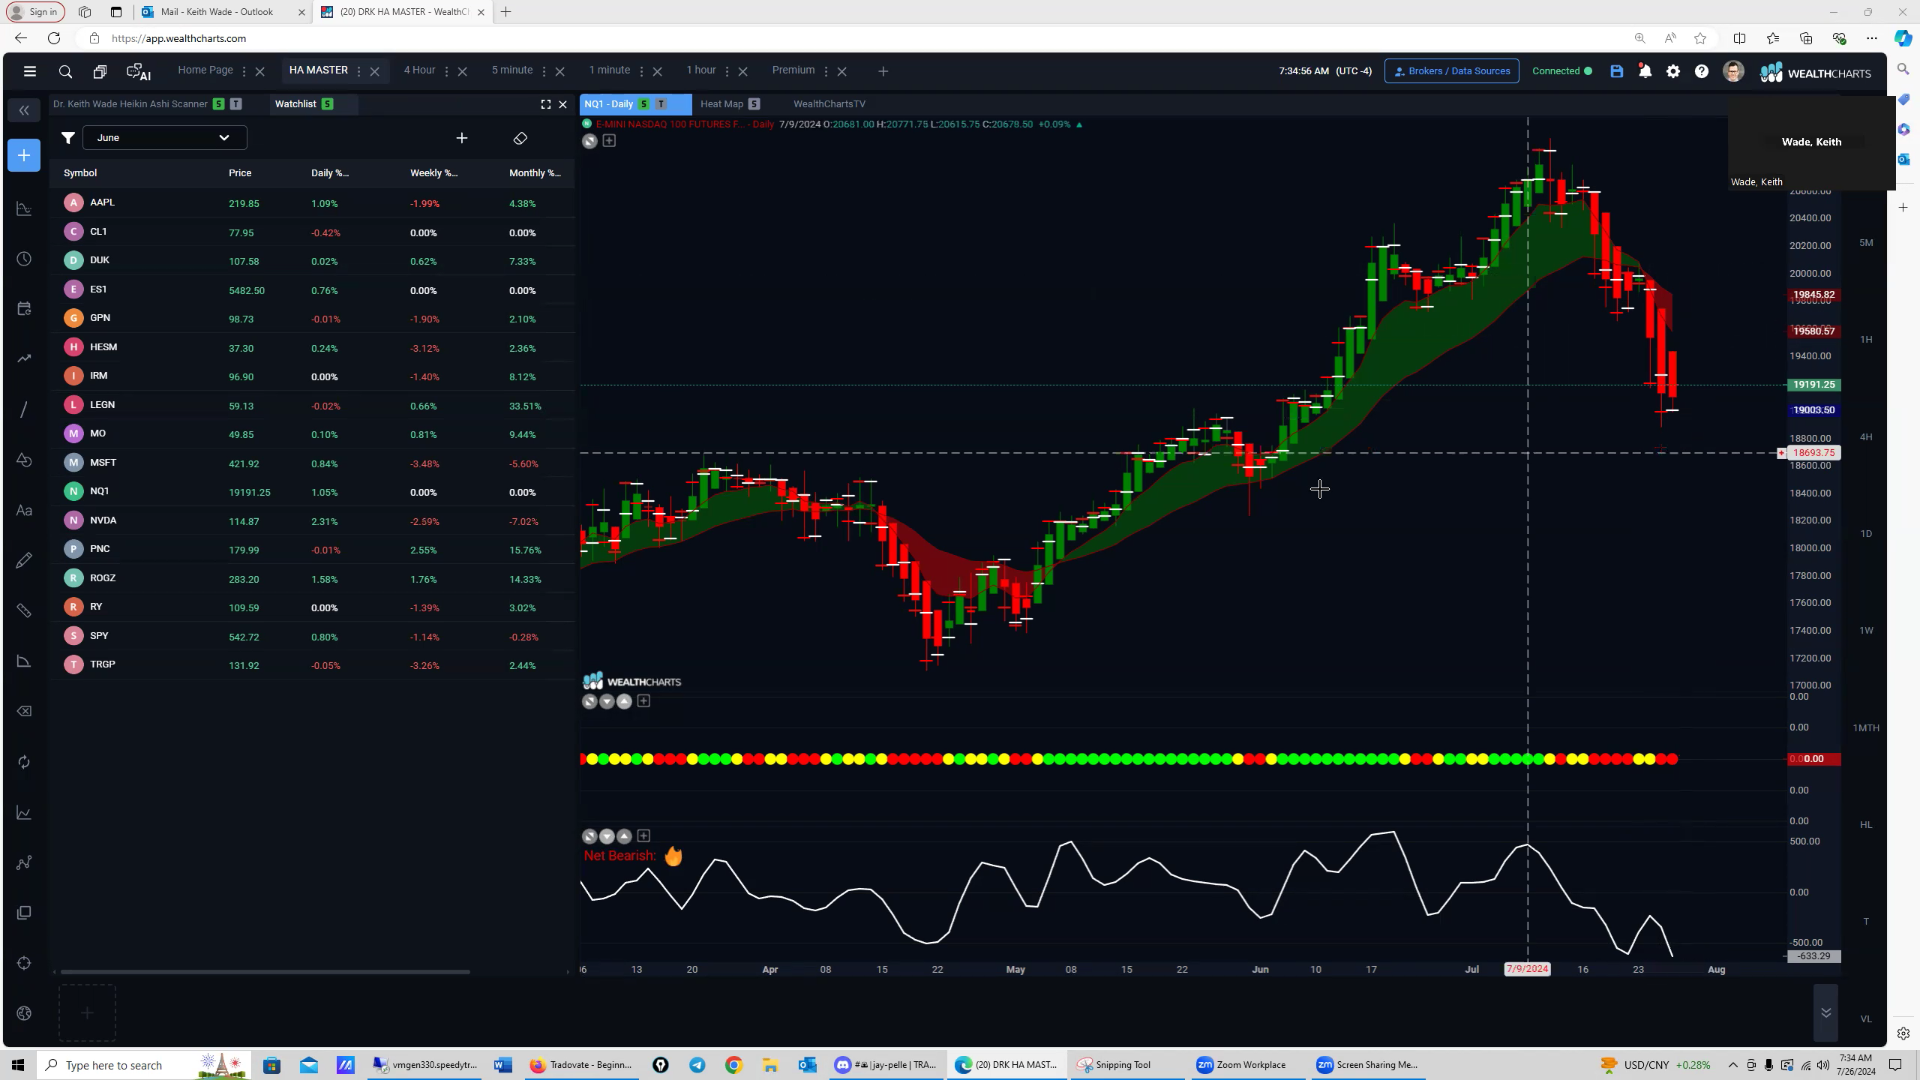Close the watchlist panel
Image resolution: width=1920 pixels, height=1080 pixels.
(x=563, y=104)
